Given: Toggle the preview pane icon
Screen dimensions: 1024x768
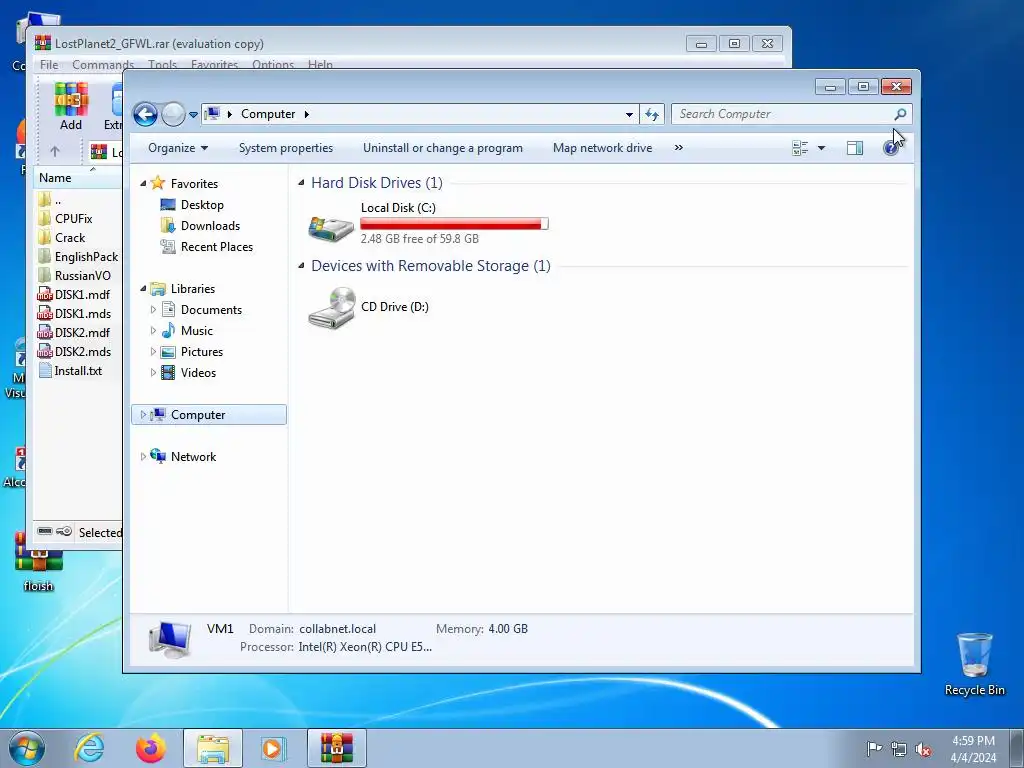Looking at the screenshot, I should tap(855, 148).
